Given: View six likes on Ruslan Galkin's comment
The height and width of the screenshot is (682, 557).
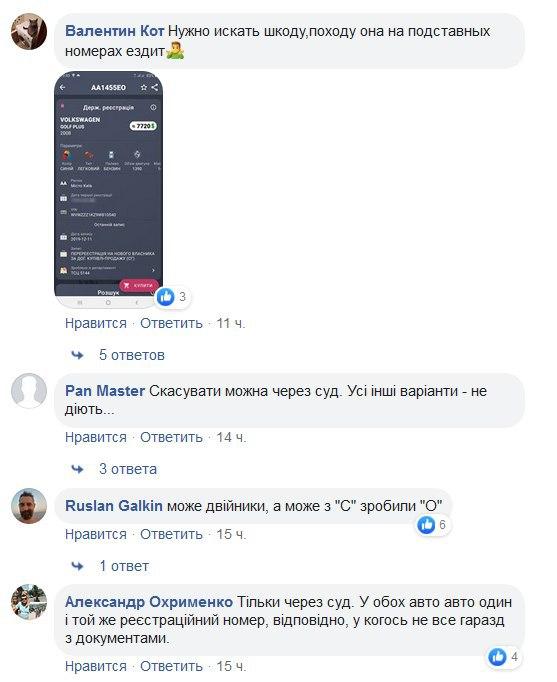Looking at the screenshot, I should click(x=432, y=525).
